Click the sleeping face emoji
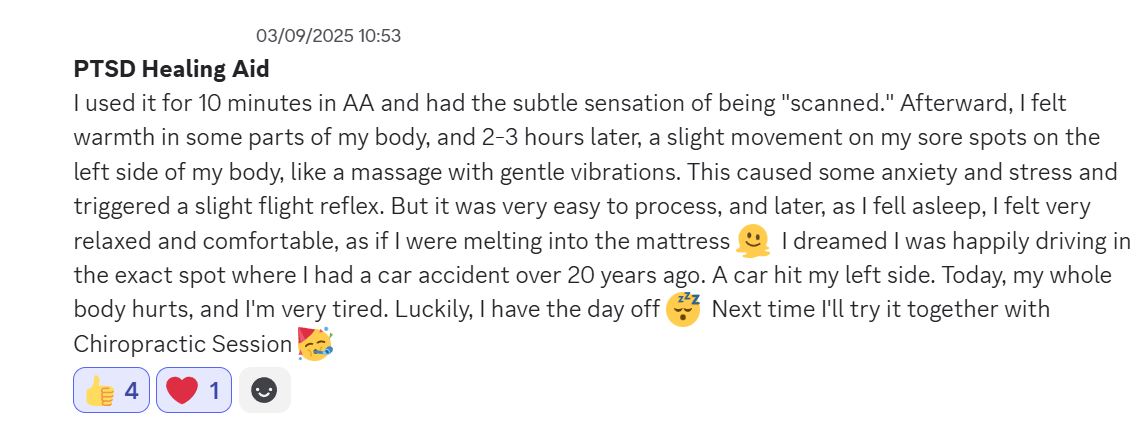 click(x=684, y=309)
